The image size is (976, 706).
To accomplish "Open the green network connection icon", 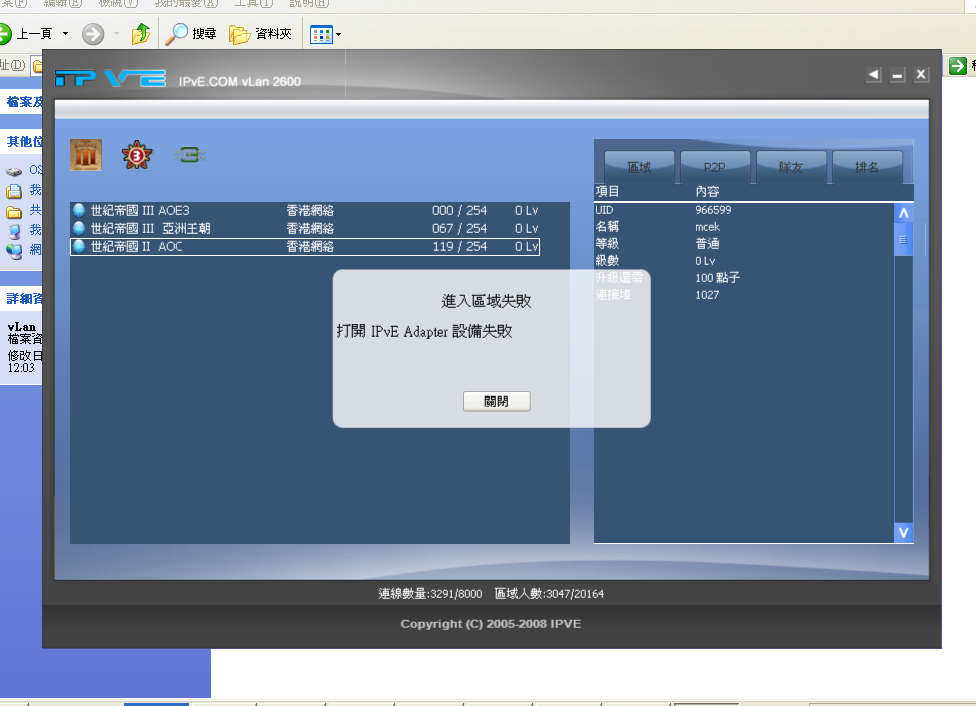I will tap(190, 155).
